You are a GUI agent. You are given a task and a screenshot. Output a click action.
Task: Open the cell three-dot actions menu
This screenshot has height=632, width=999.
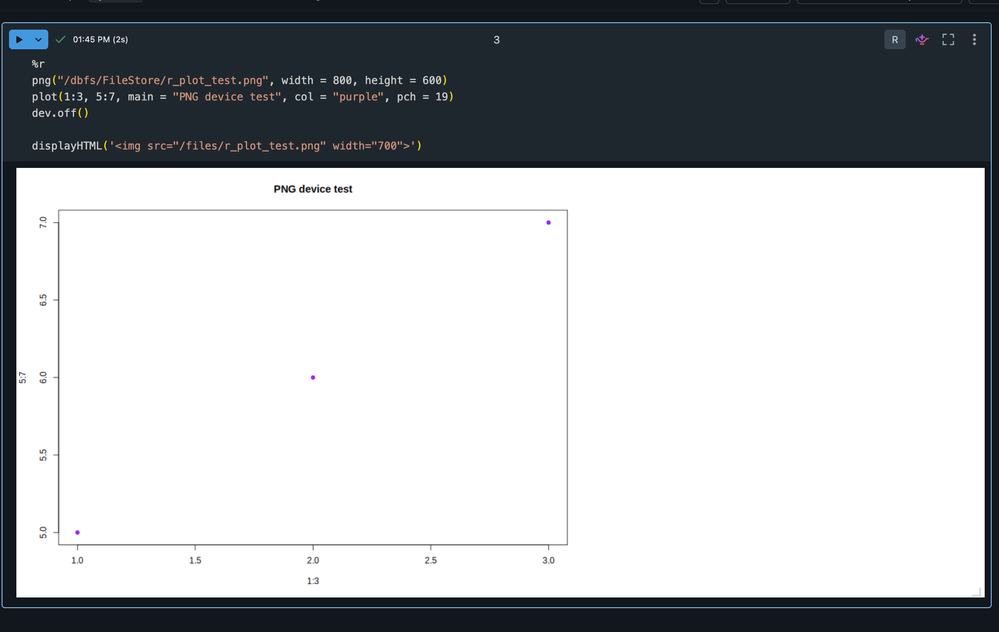point(974,40)
